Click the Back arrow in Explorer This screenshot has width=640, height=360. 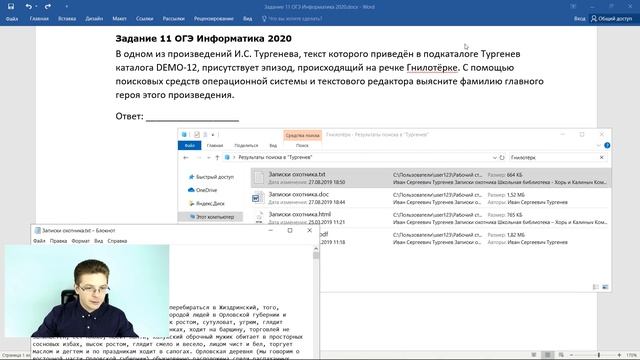[186, 158]
